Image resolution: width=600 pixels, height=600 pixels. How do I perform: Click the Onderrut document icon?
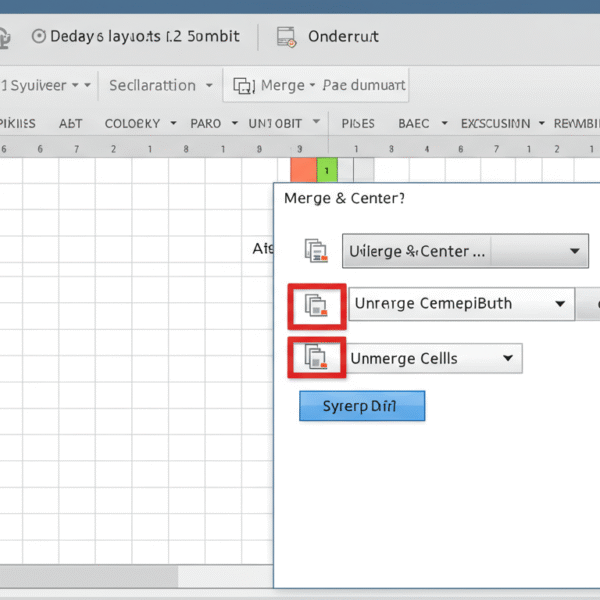coord(287,37)
